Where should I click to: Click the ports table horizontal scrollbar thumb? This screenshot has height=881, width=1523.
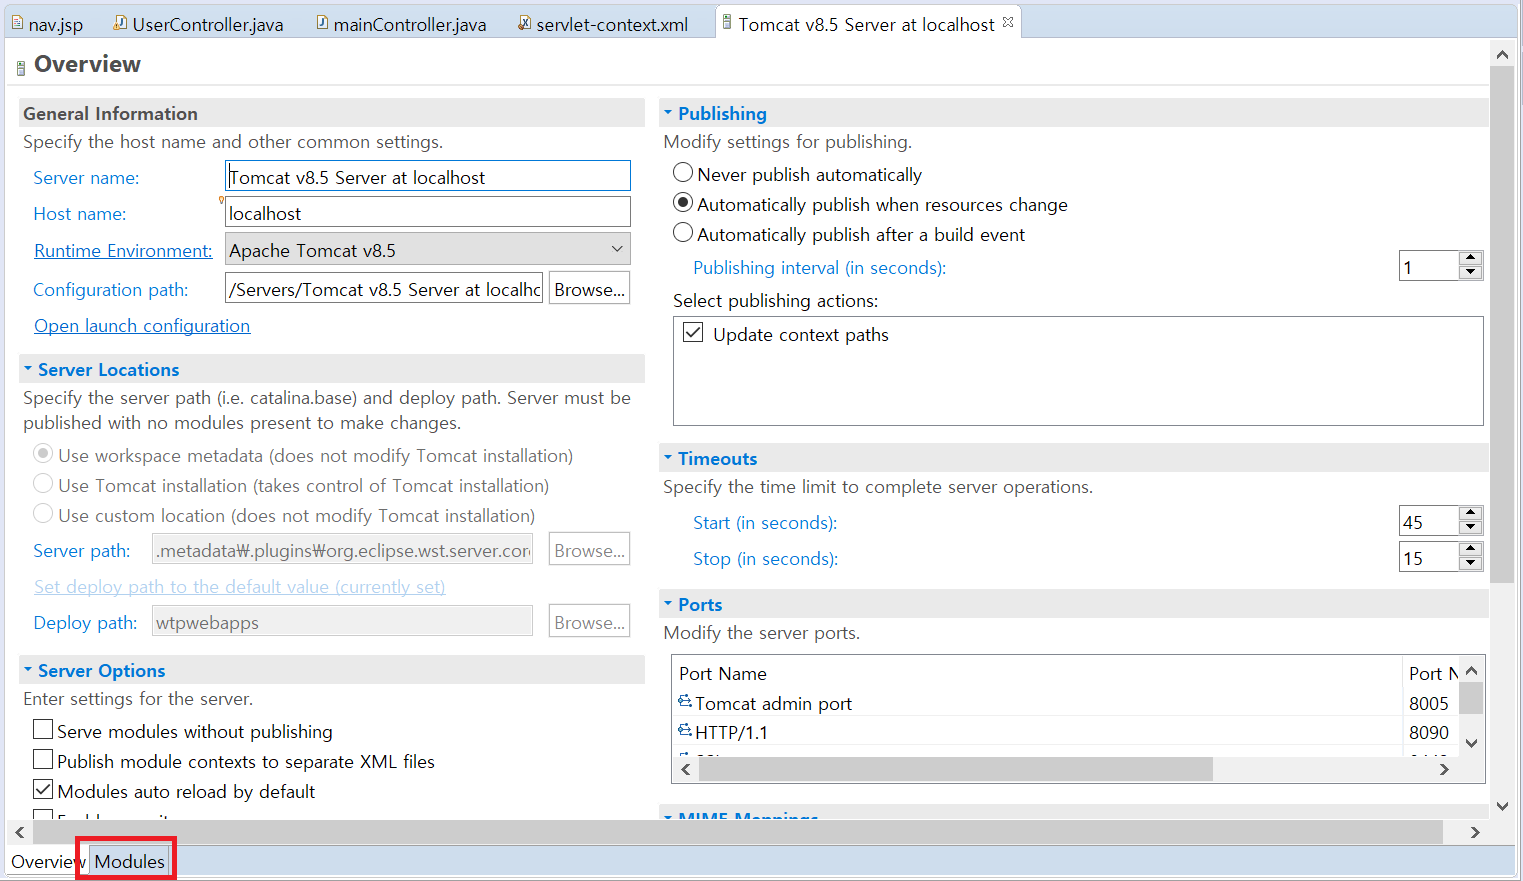[956, 769]
